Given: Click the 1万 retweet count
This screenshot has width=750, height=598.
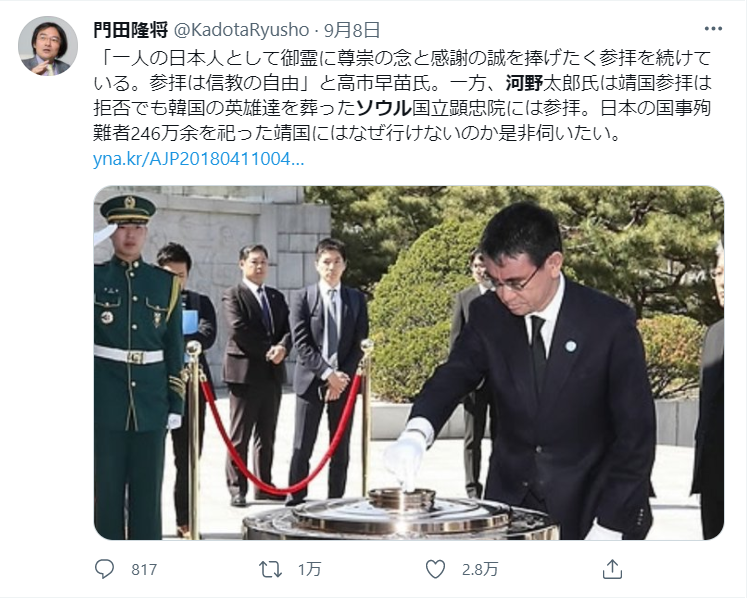Looking at the screenshot, I should point(309,570).
